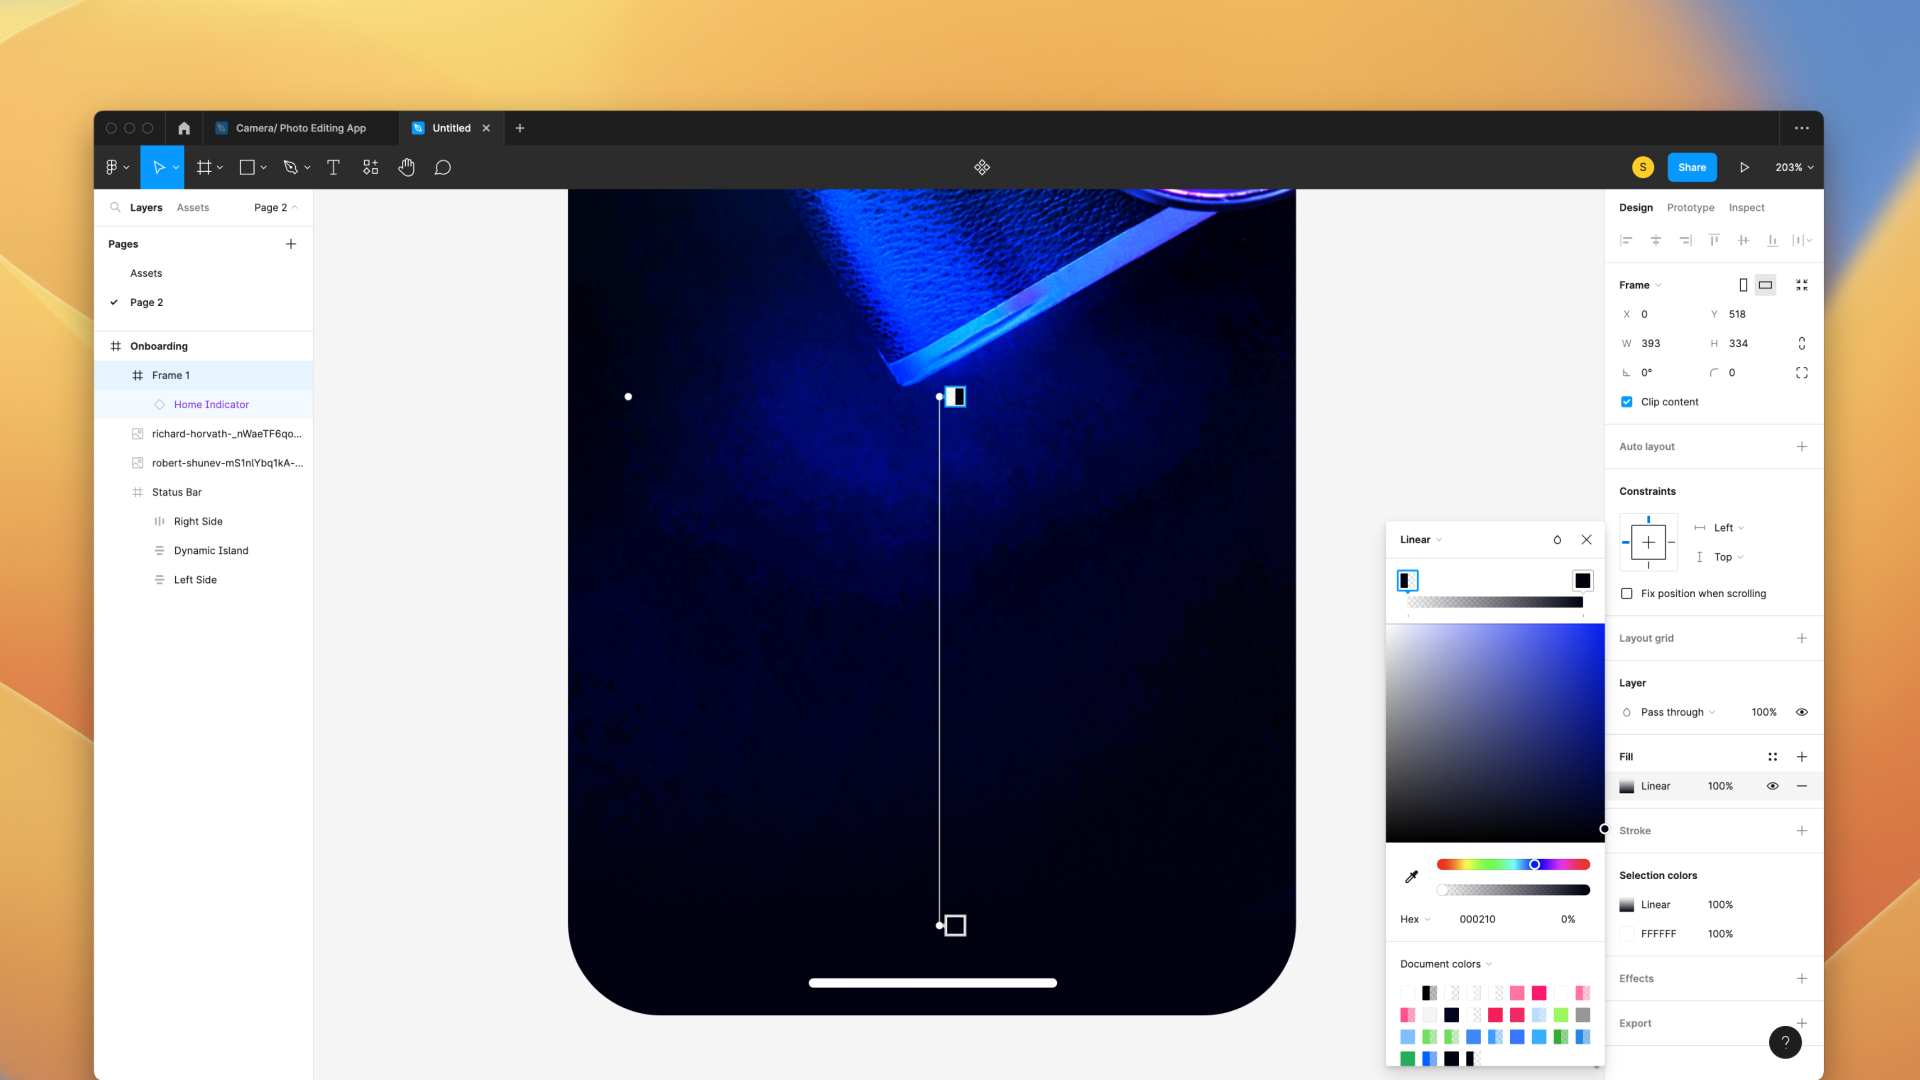The image size is (1920, 1080).
Task: Enable Fix position when scrolling
Action: (1626, 594)
